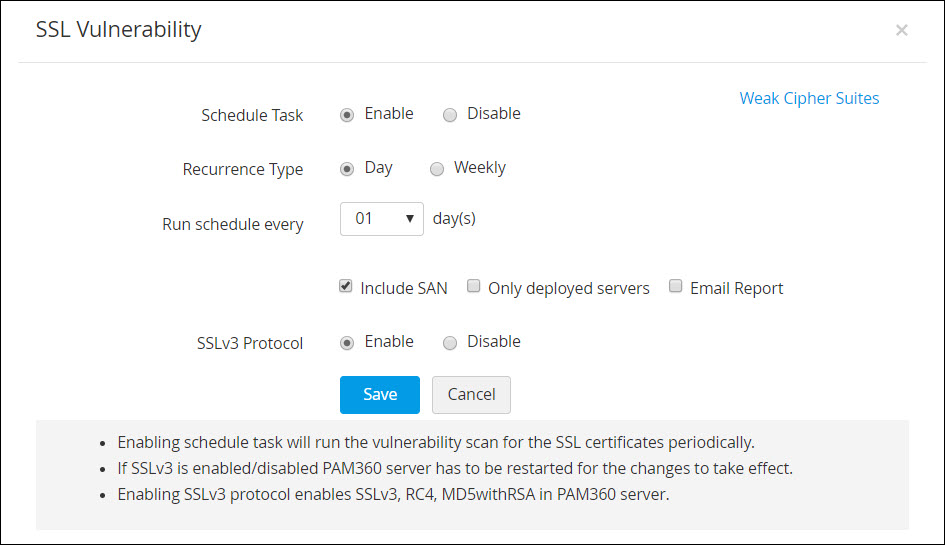The height and width of the screenshot is (545, 945).
Task: Click the Run schedule every label
Action: pos(232,225)
